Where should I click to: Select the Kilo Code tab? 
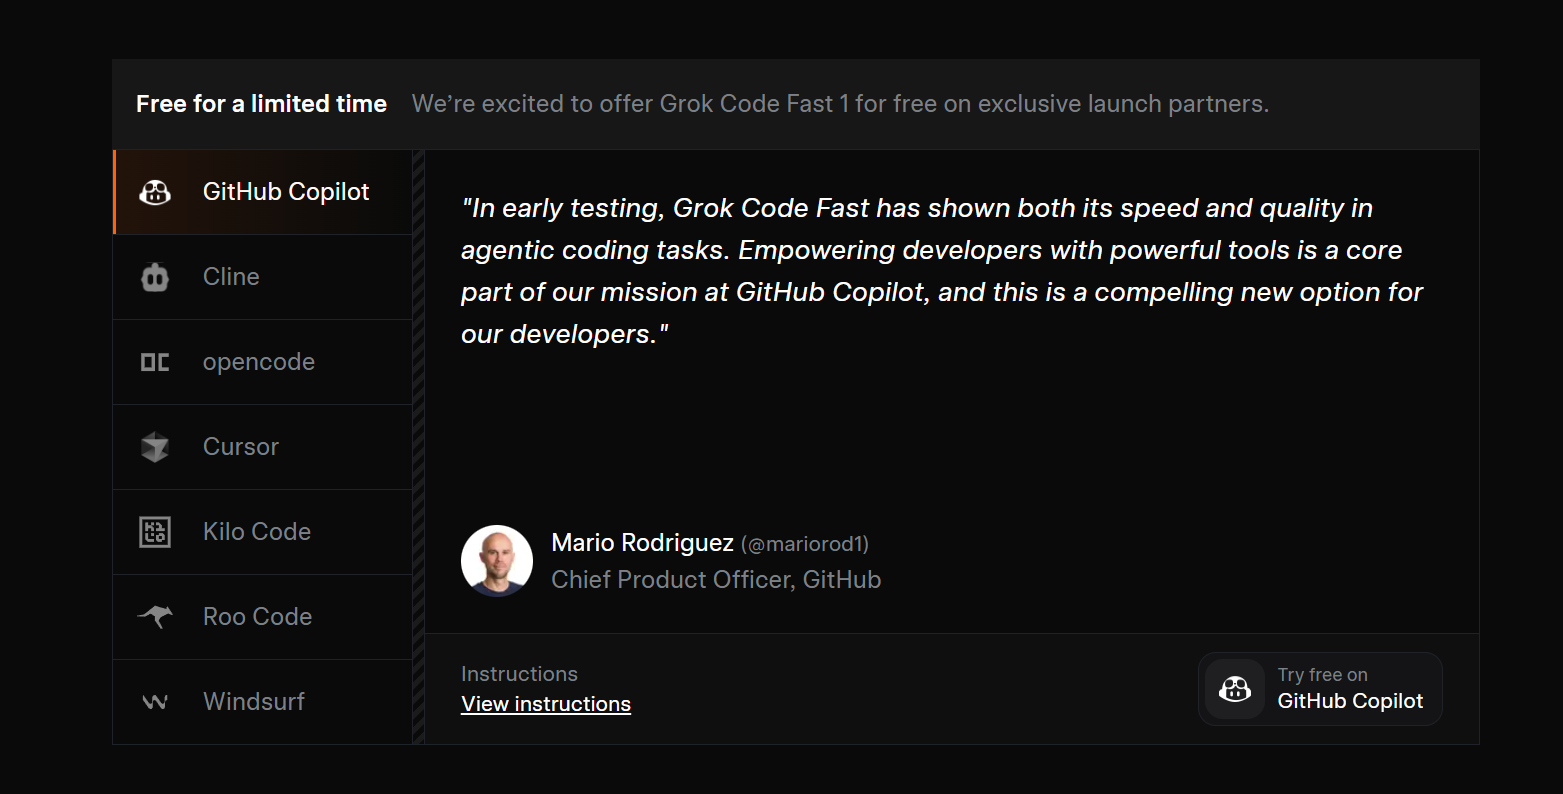[x=257, y=532]
